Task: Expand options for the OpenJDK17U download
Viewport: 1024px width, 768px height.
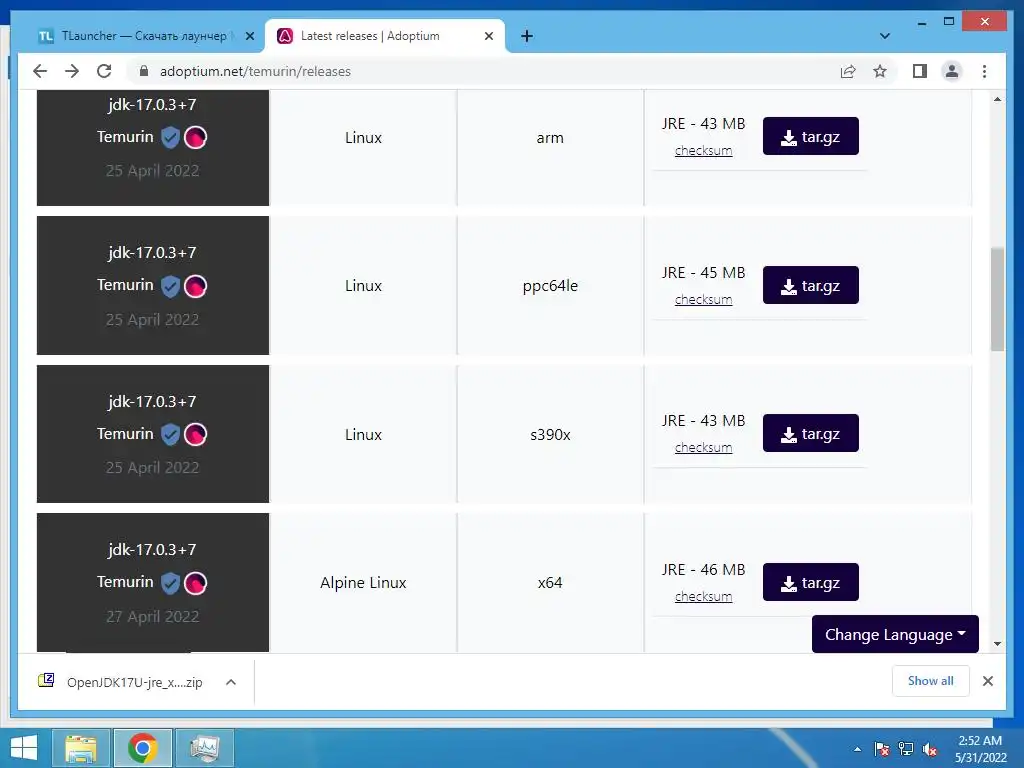Action: tap(231, 682)
